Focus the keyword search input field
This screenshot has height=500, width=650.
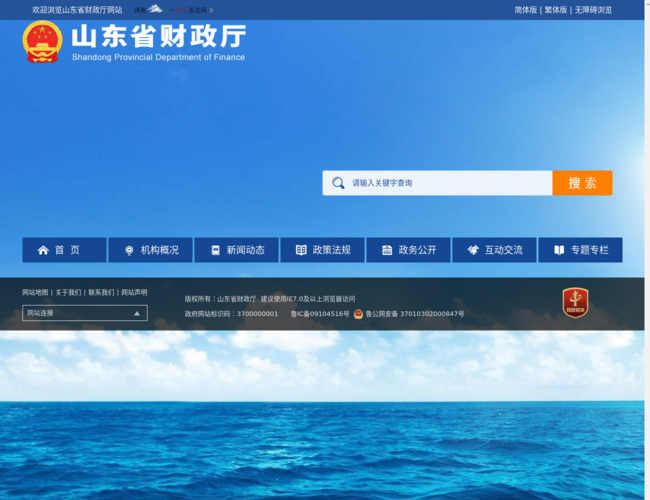pyautogui.click(x=437, y=183)
